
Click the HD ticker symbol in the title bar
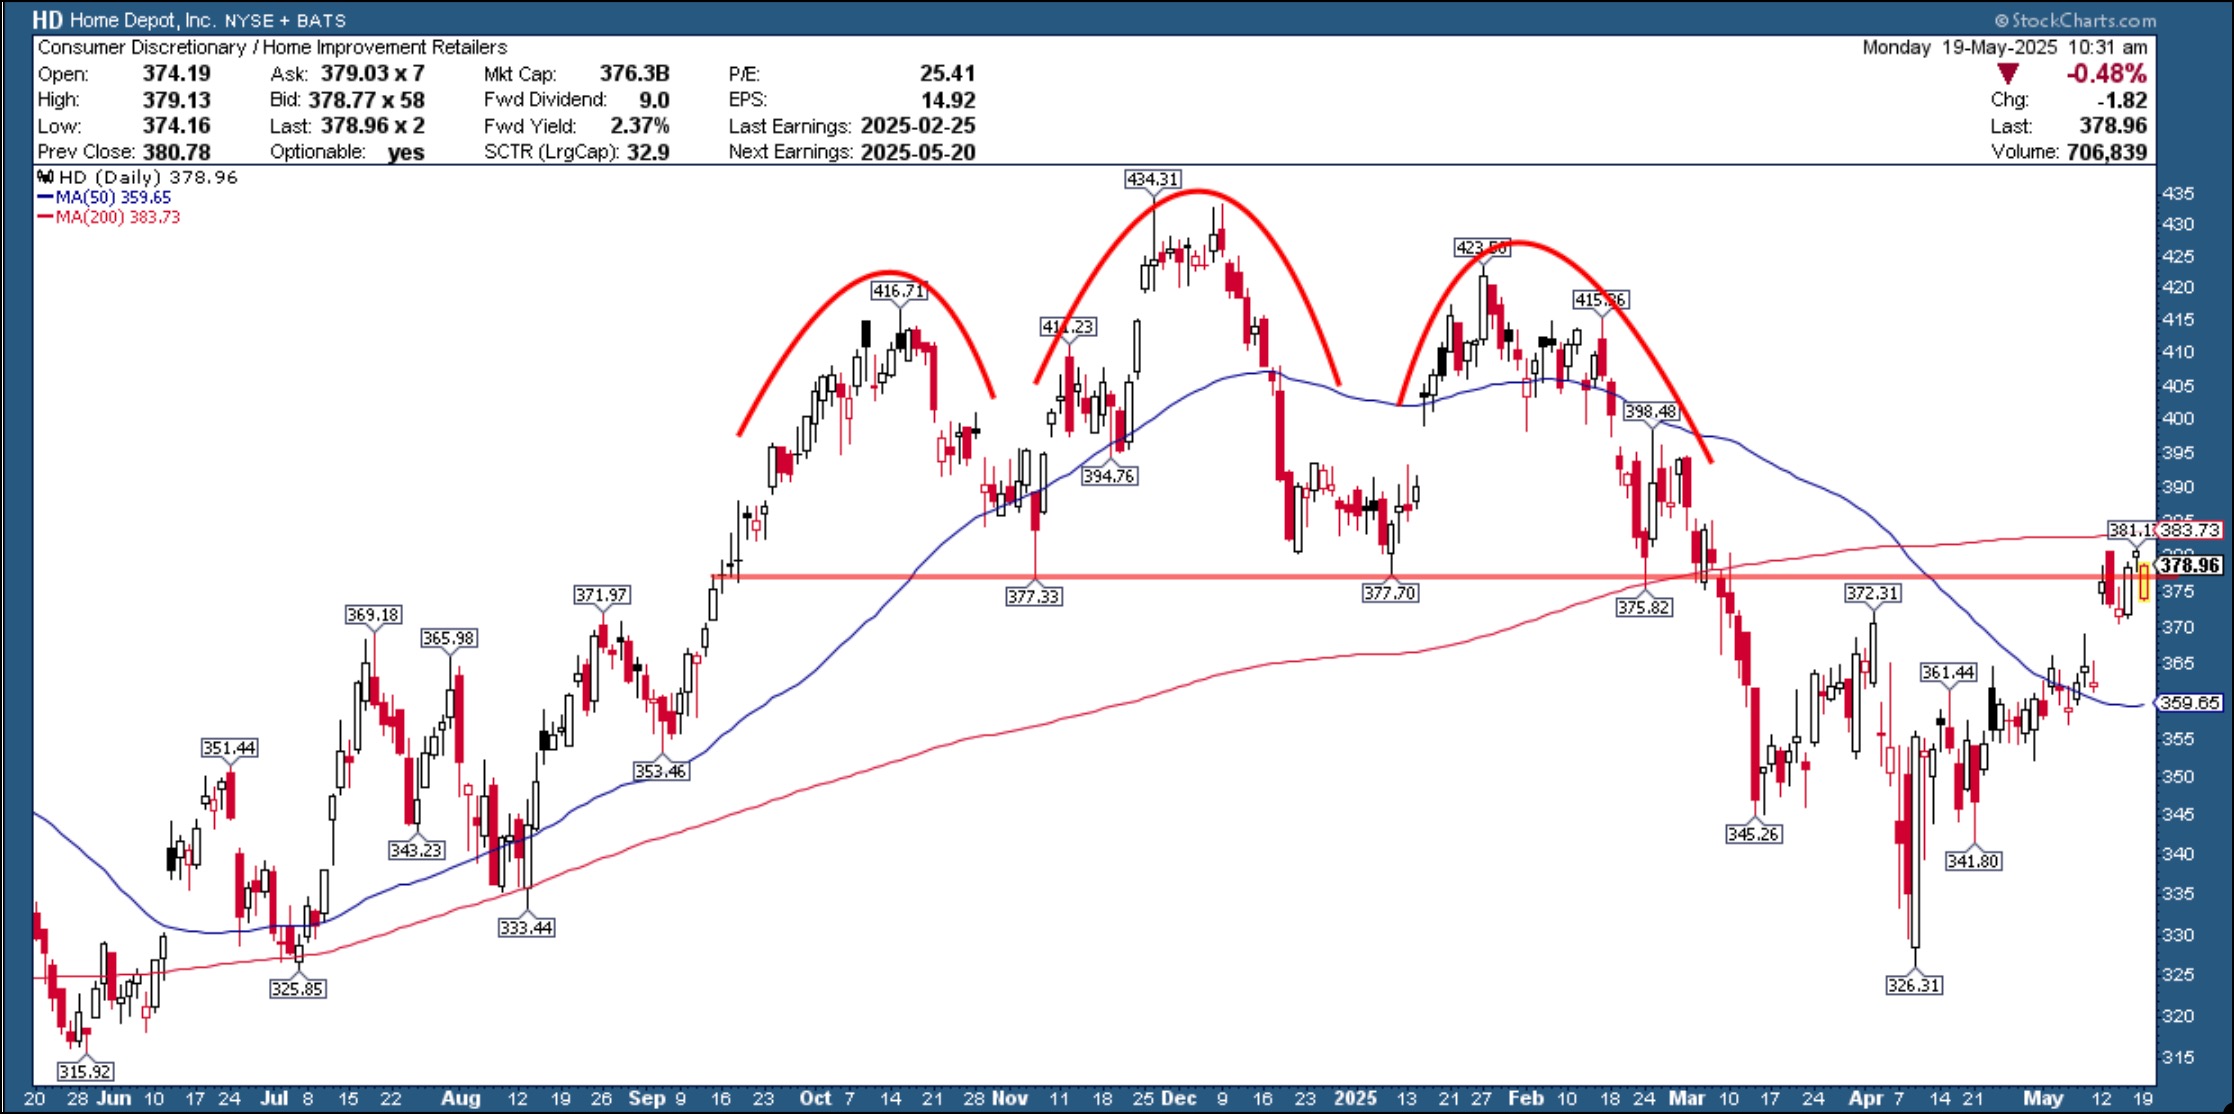47,20
